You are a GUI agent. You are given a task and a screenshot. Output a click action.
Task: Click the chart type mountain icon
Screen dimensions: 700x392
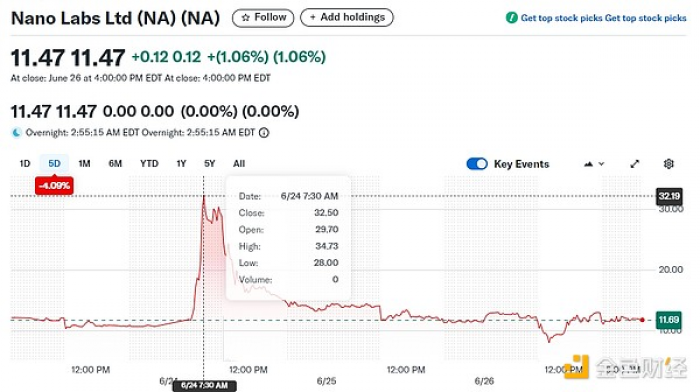tap(588, 164)
